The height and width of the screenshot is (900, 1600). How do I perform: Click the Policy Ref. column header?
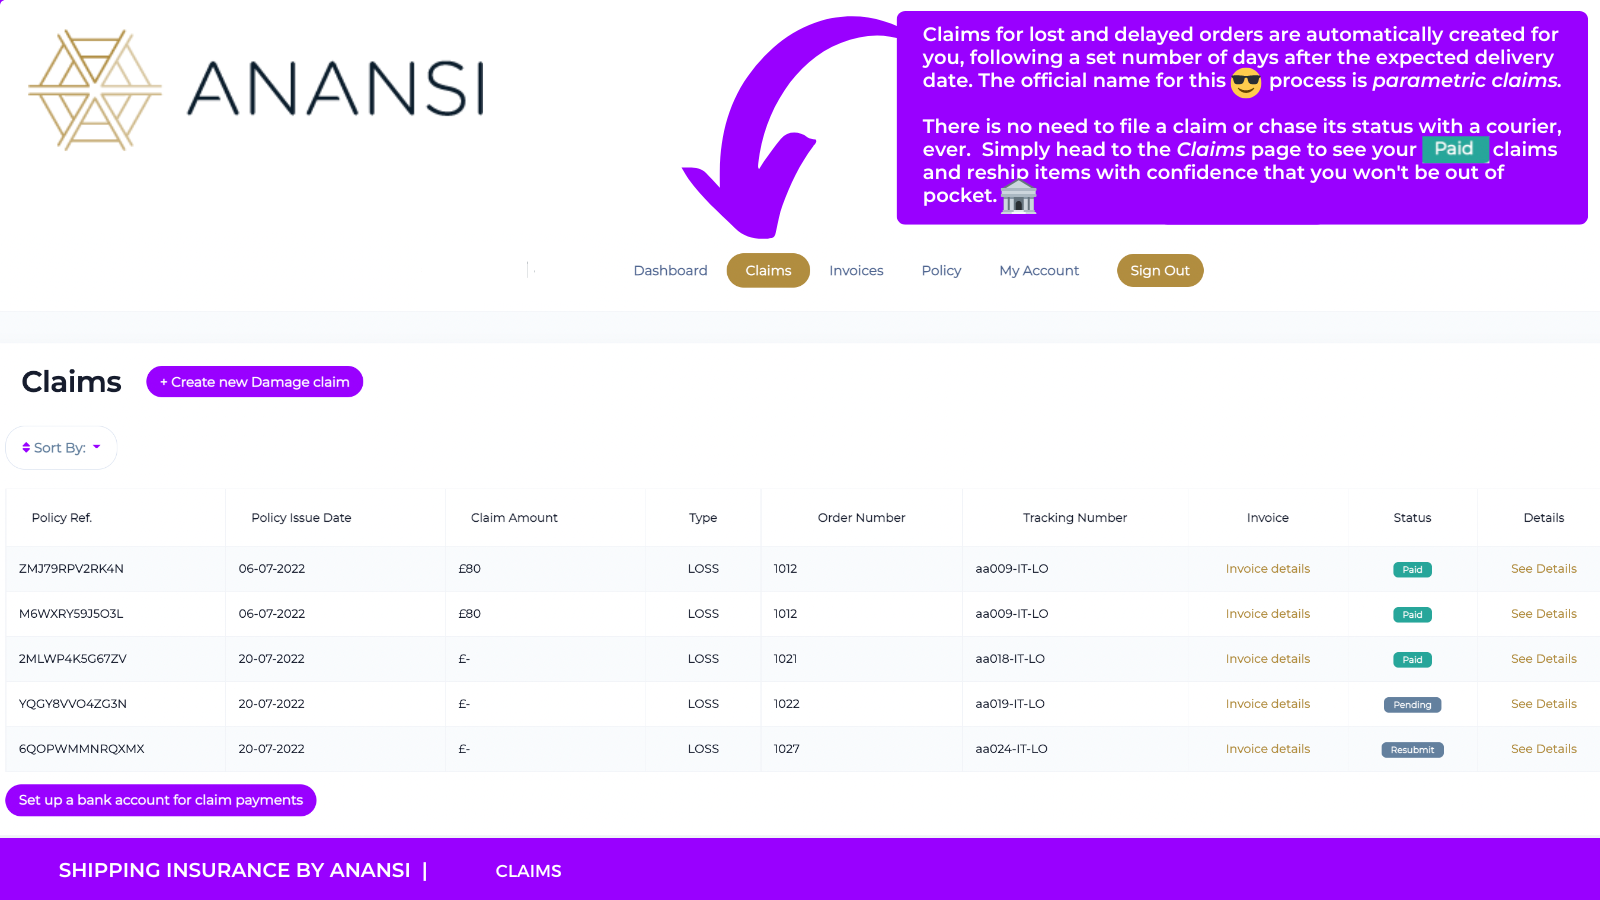pyautogui.click(x=62, y=518)
